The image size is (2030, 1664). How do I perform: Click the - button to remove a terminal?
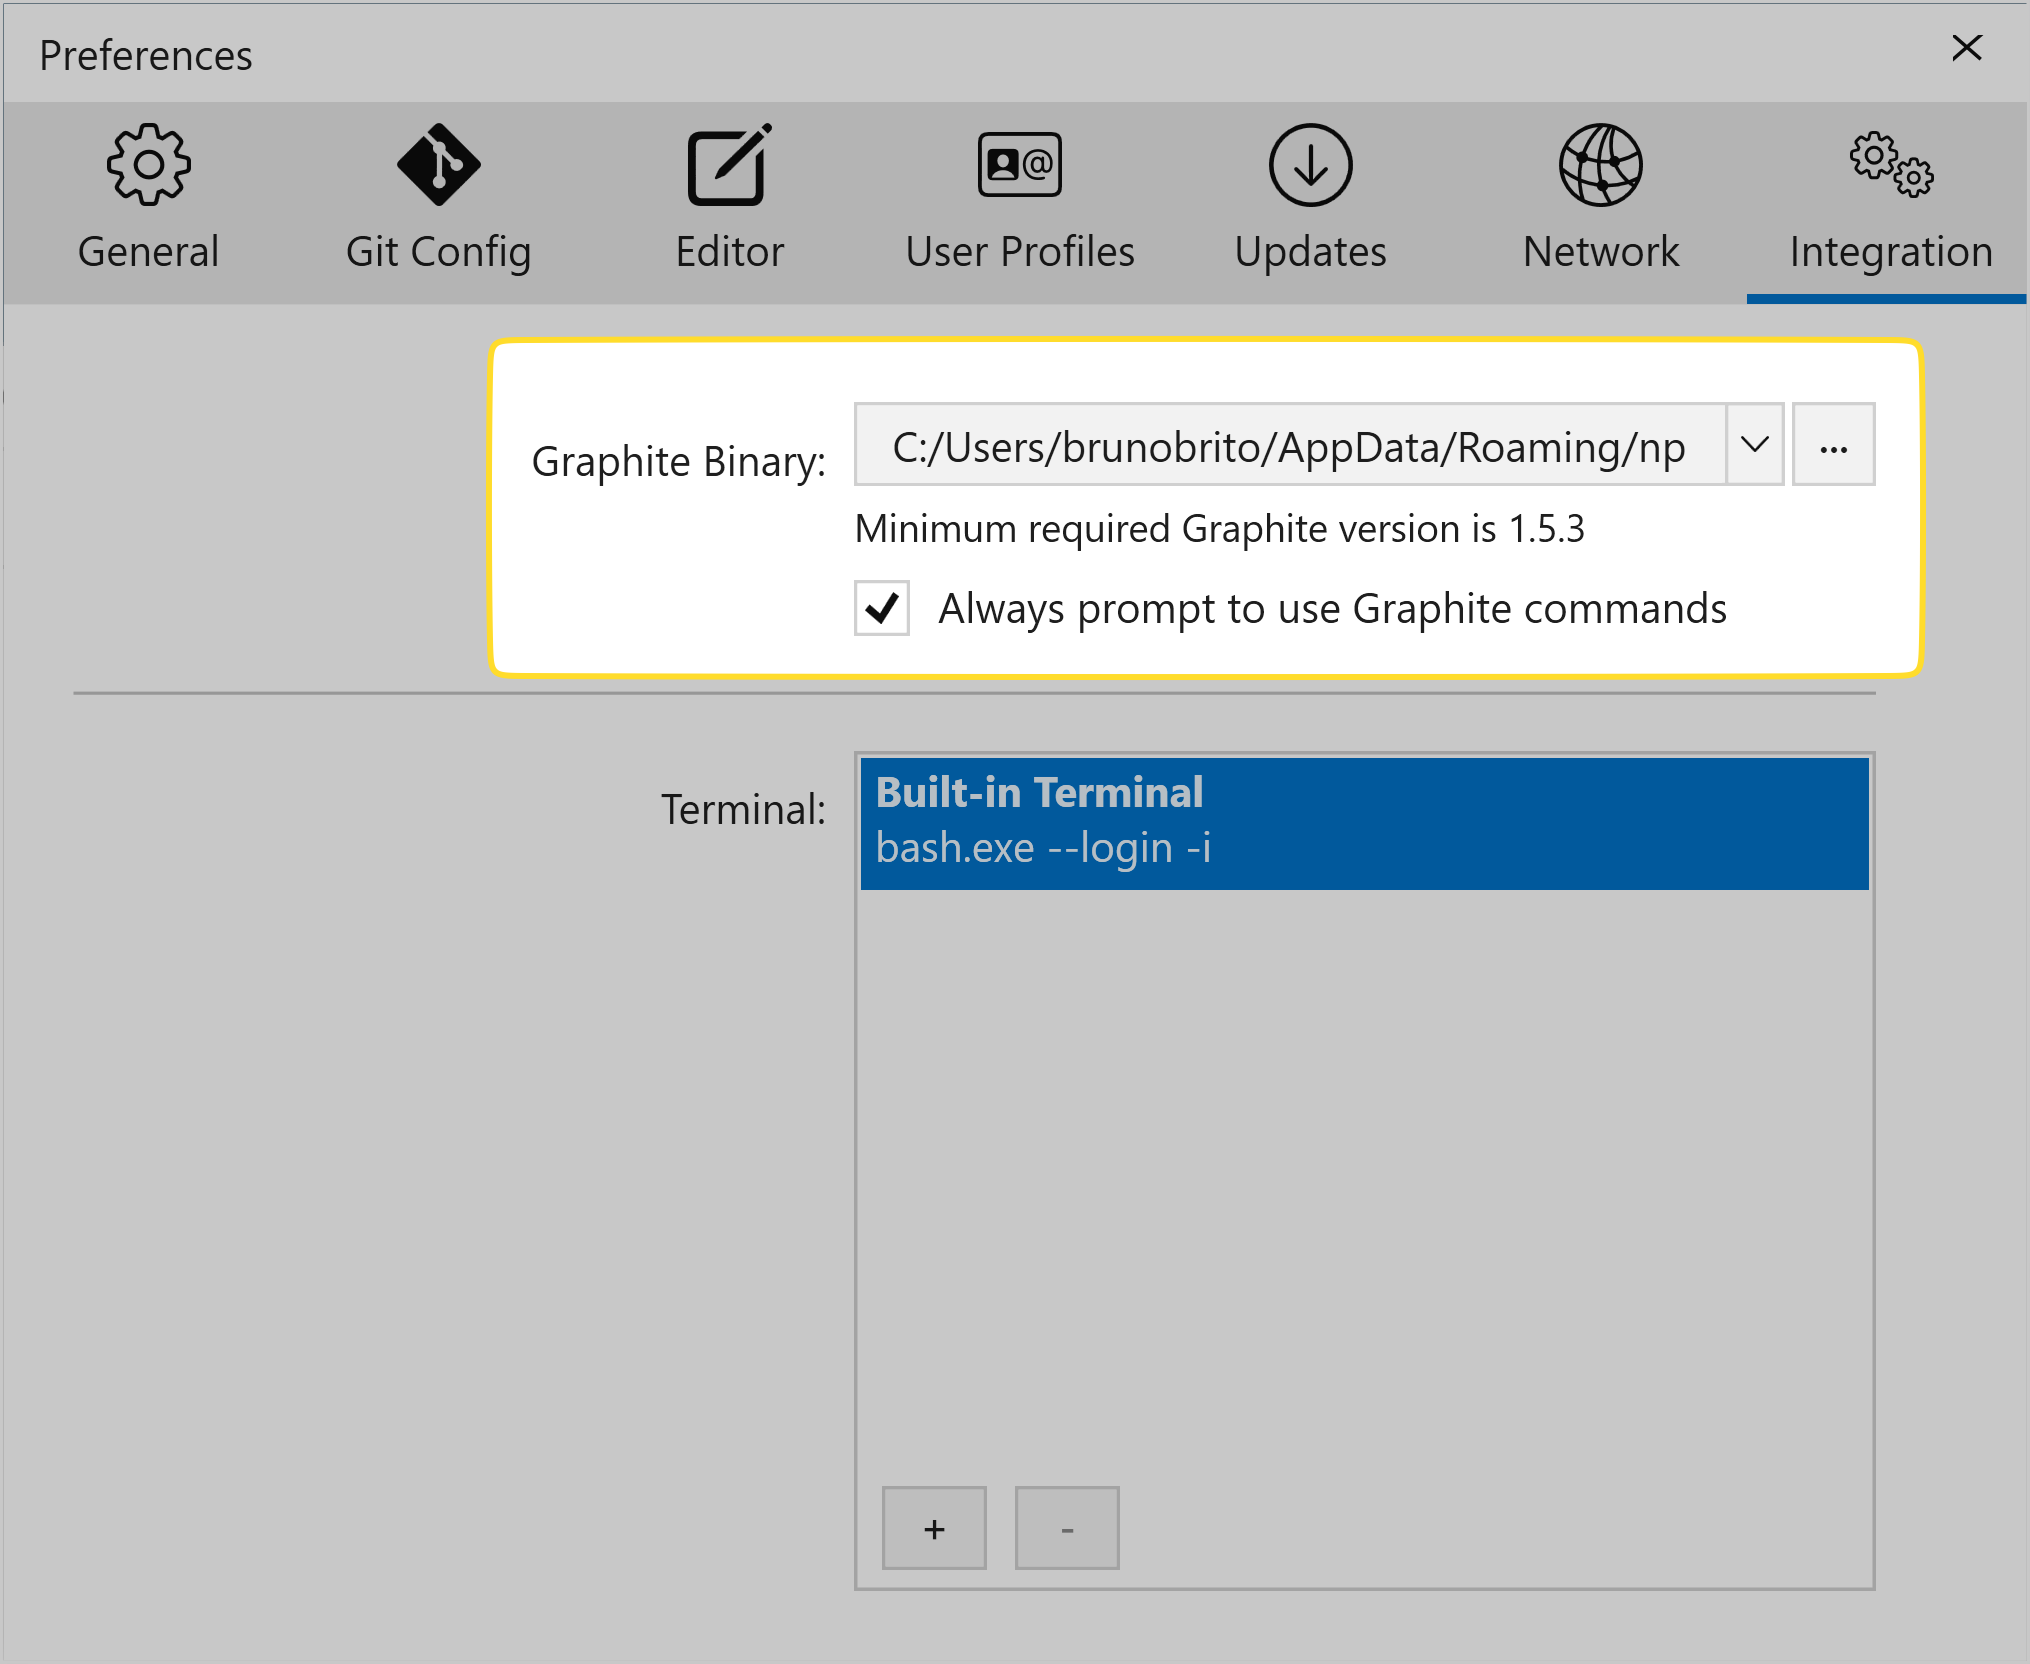pyautogui.click(x=1066, y=1527)
